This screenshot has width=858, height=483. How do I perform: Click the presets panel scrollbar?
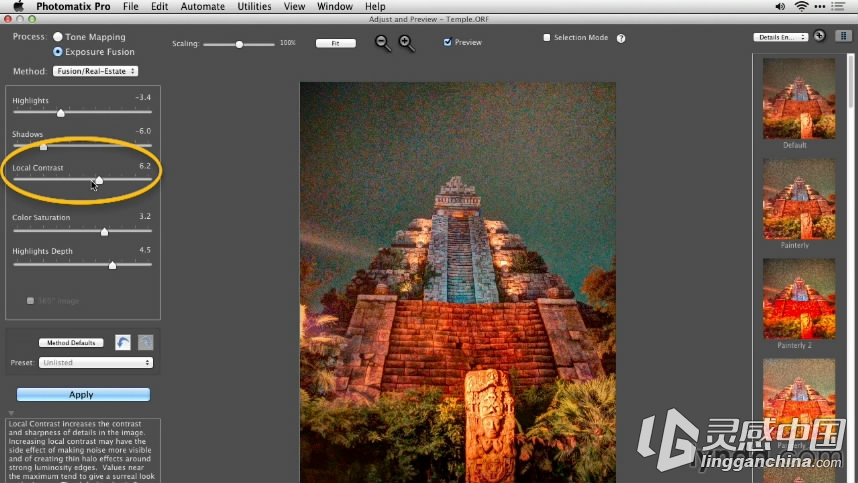point(850,80)
